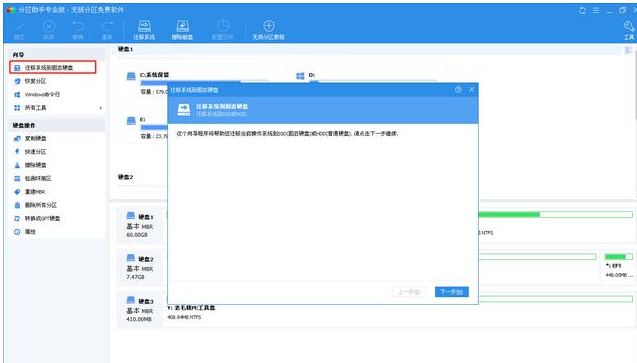Viewport: 637px width, 363px height.
Task: Click the blue 下一步 button in the dialog
Action: [451, 292]
